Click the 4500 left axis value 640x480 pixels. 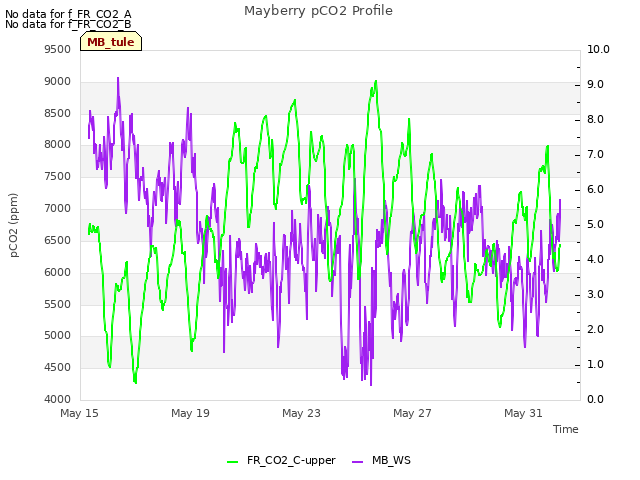click(x=58, y=367)
